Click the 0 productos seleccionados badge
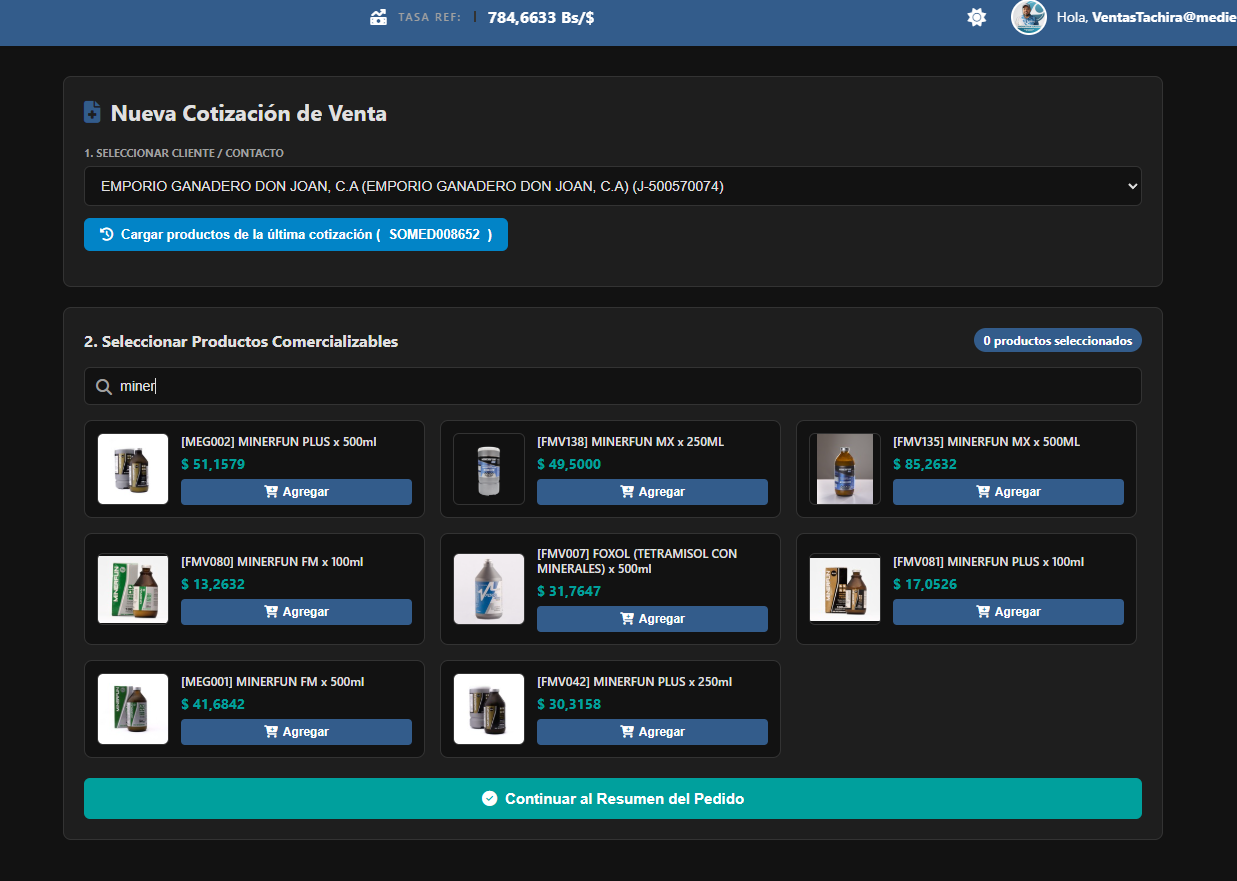The height and width of the screenshot is (881, 1237). pyautogui.click(x=1057, y=341)
